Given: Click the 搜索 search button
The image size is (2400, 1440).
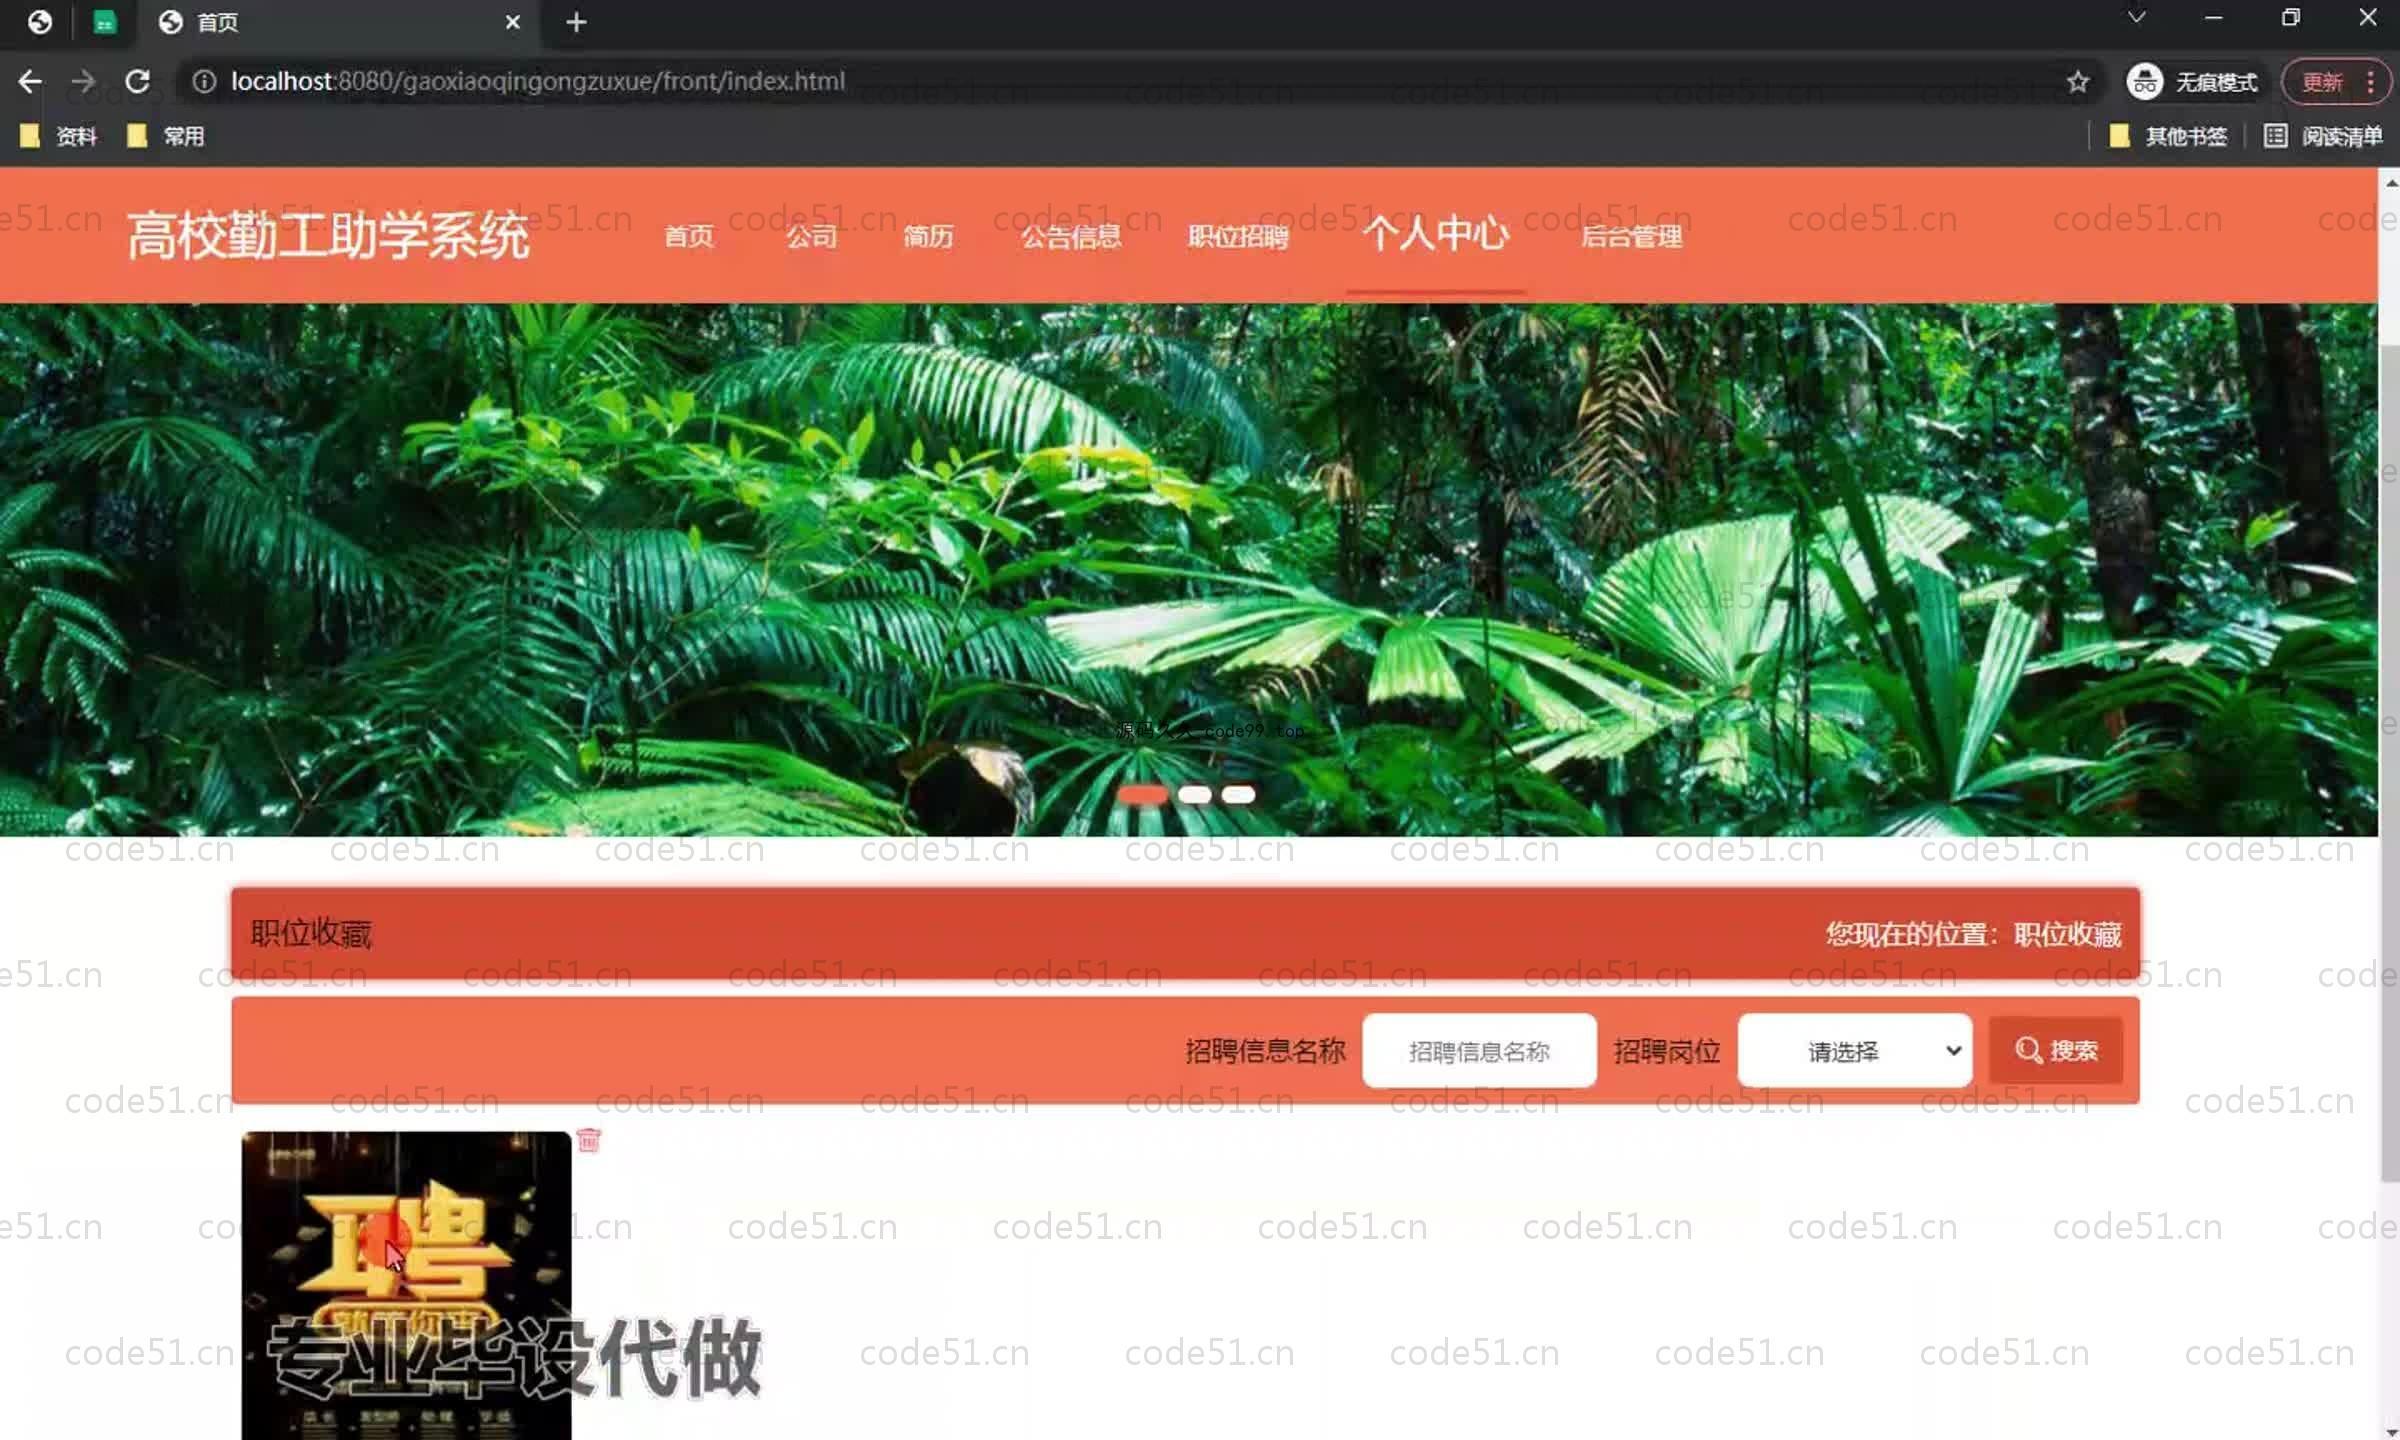Looking at the screenshot, I should coord(2056,1051).
